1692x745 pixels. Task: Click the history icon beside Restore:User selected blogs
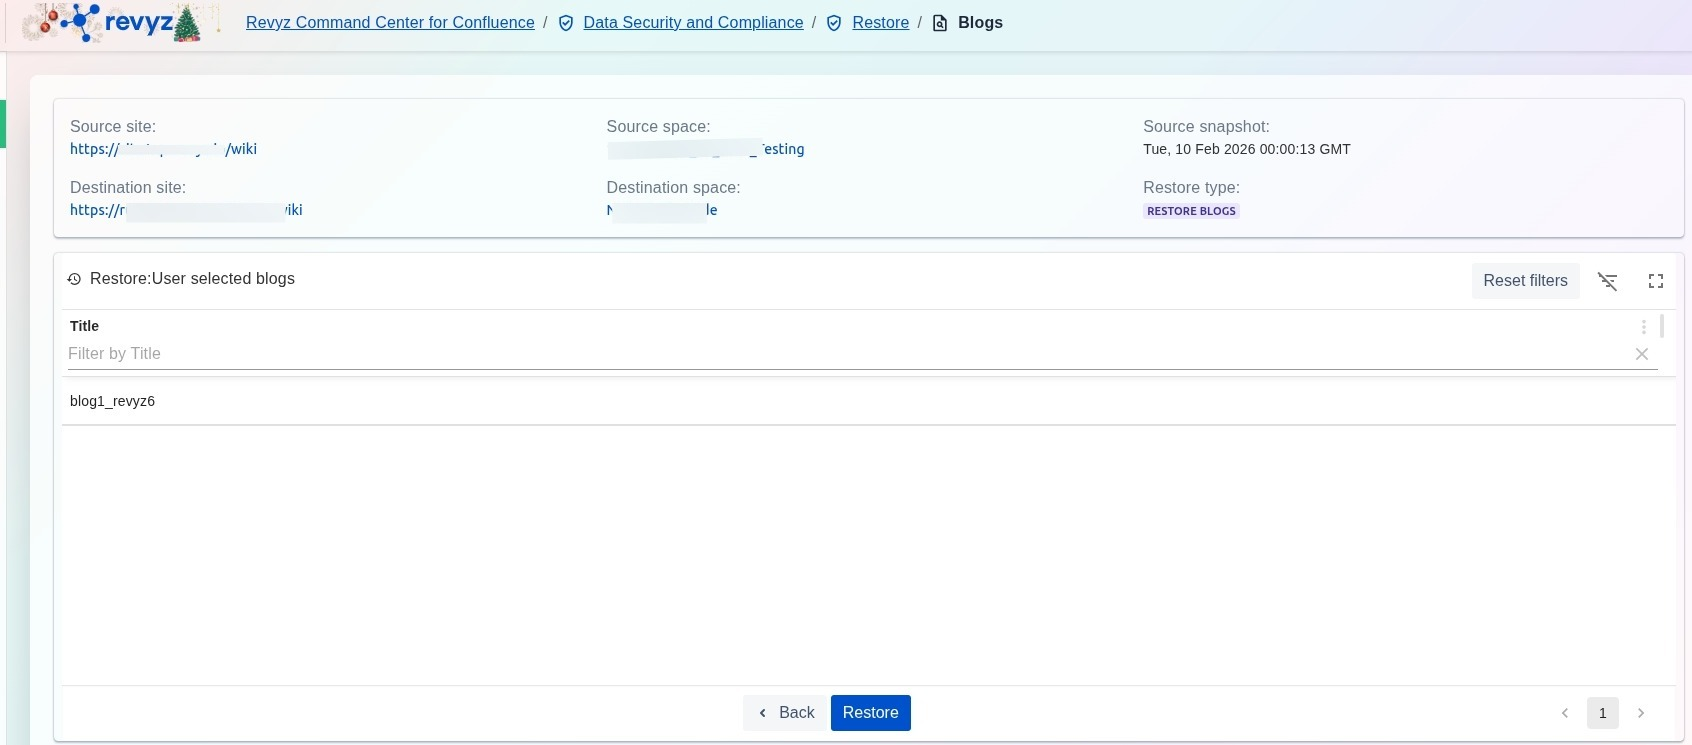coord(74,279)
